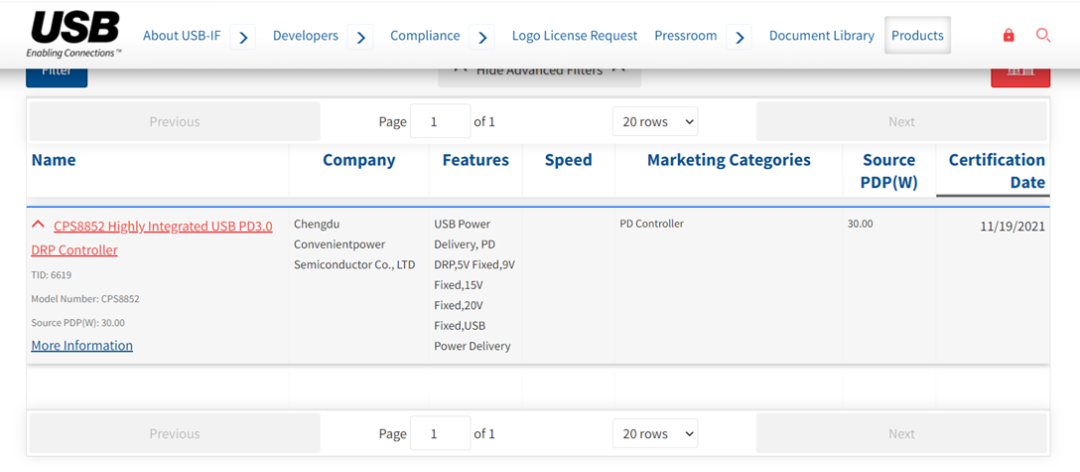
Task: Select the Products menu item
Action: coord(917,35)
